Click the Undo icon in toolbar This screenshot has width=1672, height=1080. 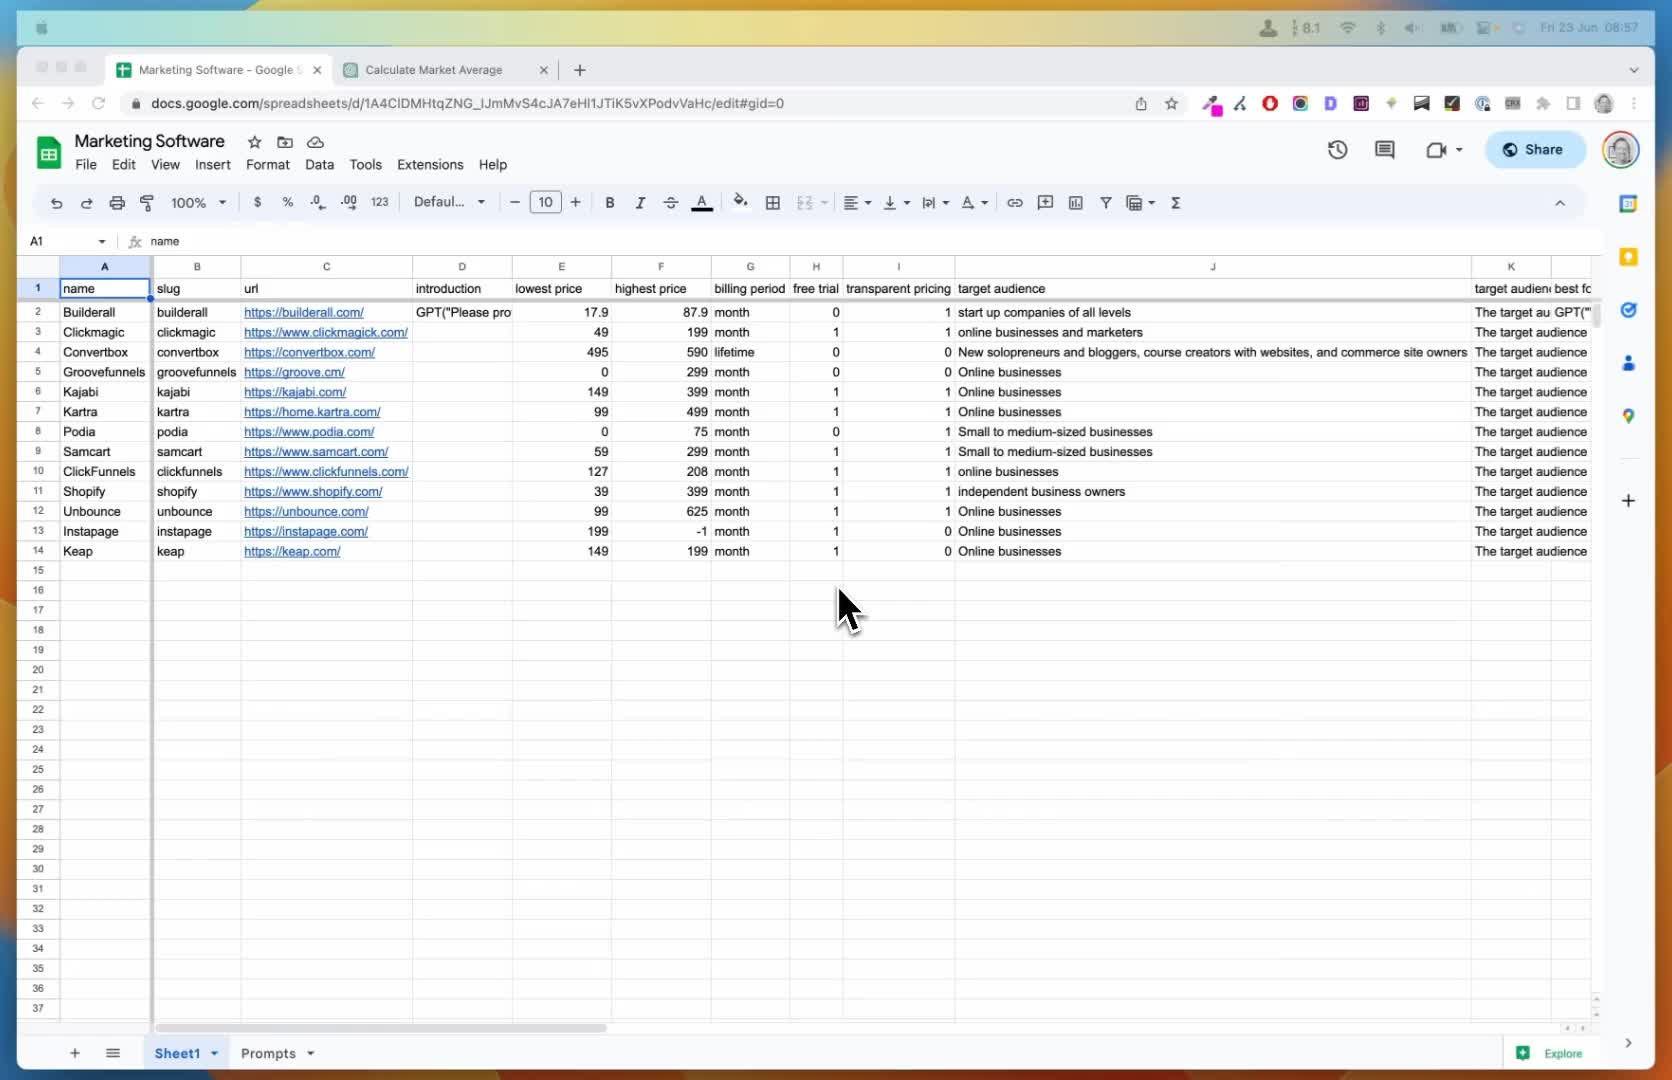coord(56,203)
